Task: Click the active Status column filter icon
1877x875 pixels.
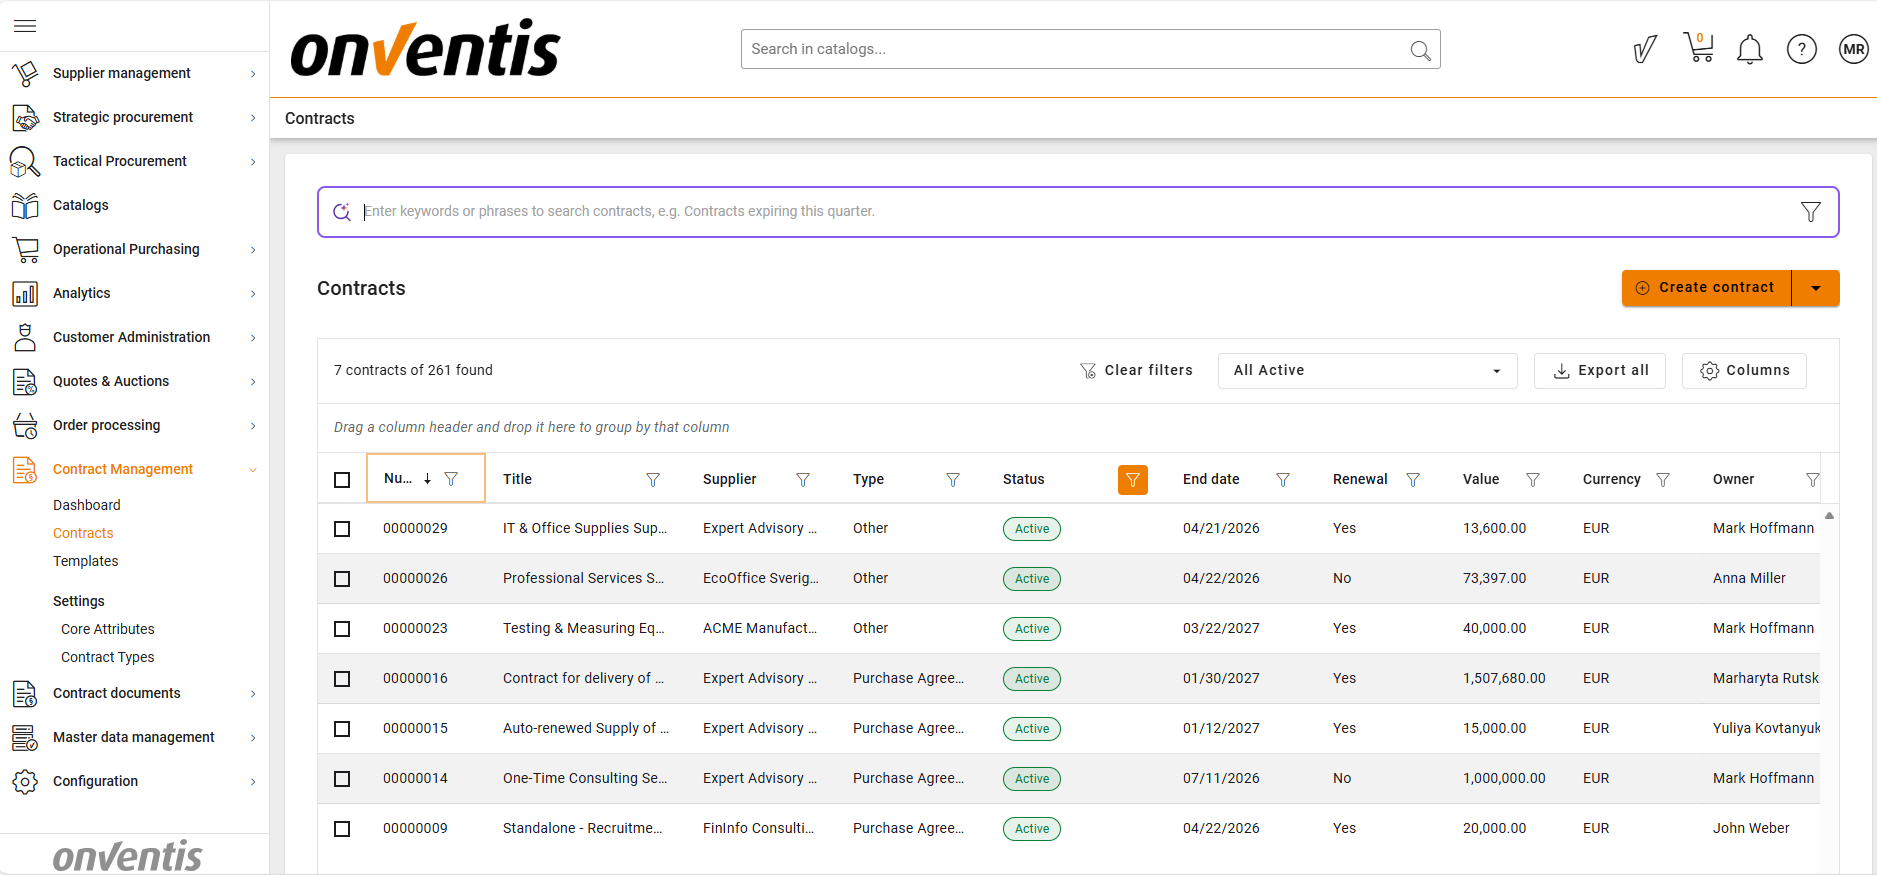Action: pyautogui.click(x=1132, y=480)
